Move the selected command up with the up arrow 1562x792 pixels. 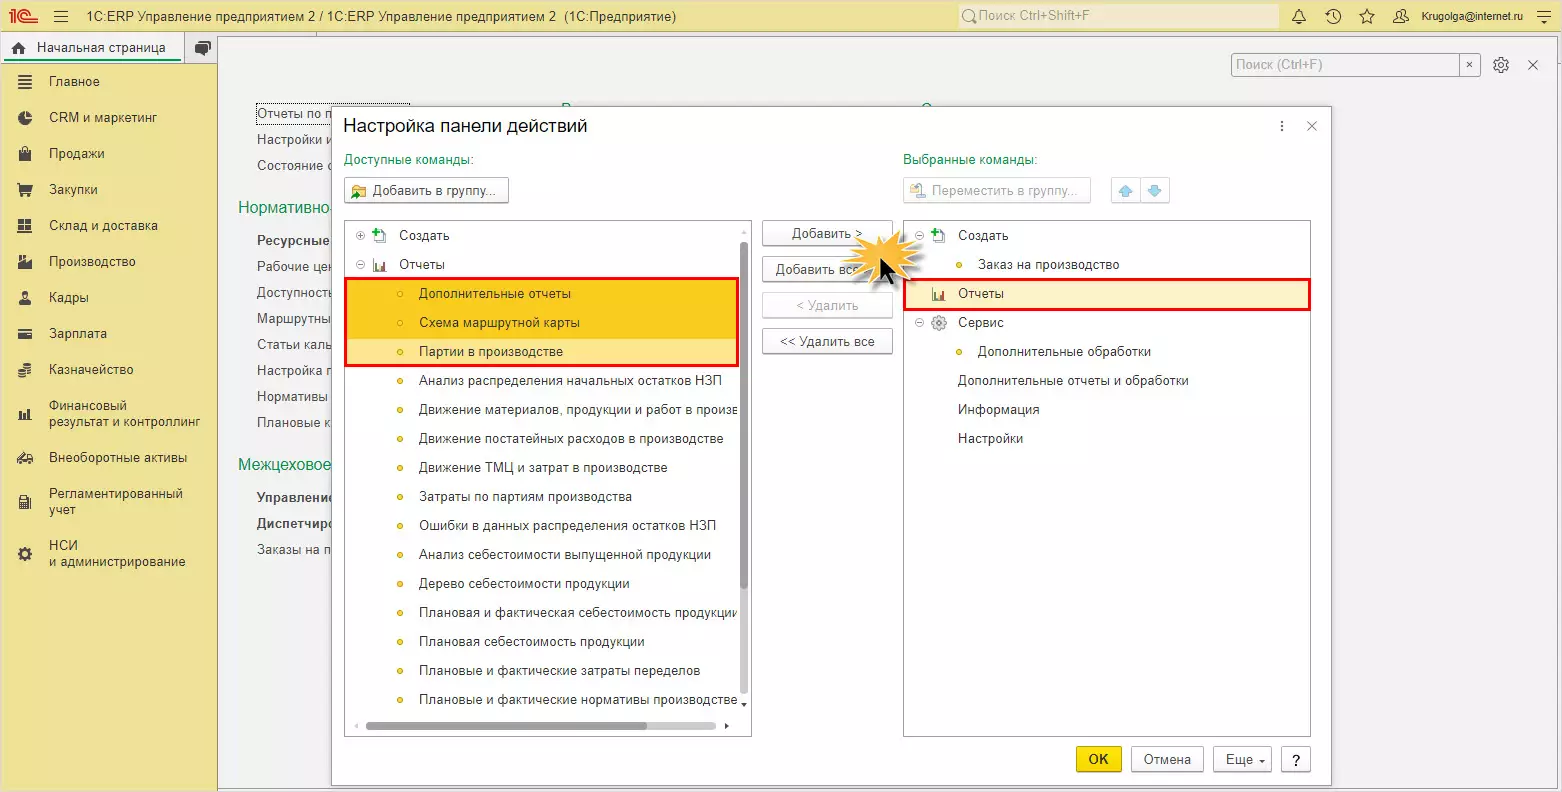click(x=1126, y=191)
